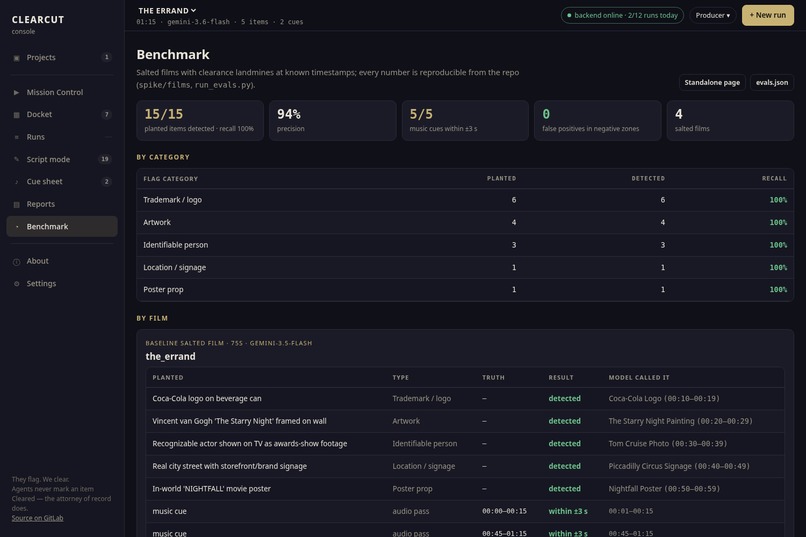806x537 pixels.
Task: Click 'Tom Cruise Photo' model result
Action: pyautogui.click(x=668, y=444)
